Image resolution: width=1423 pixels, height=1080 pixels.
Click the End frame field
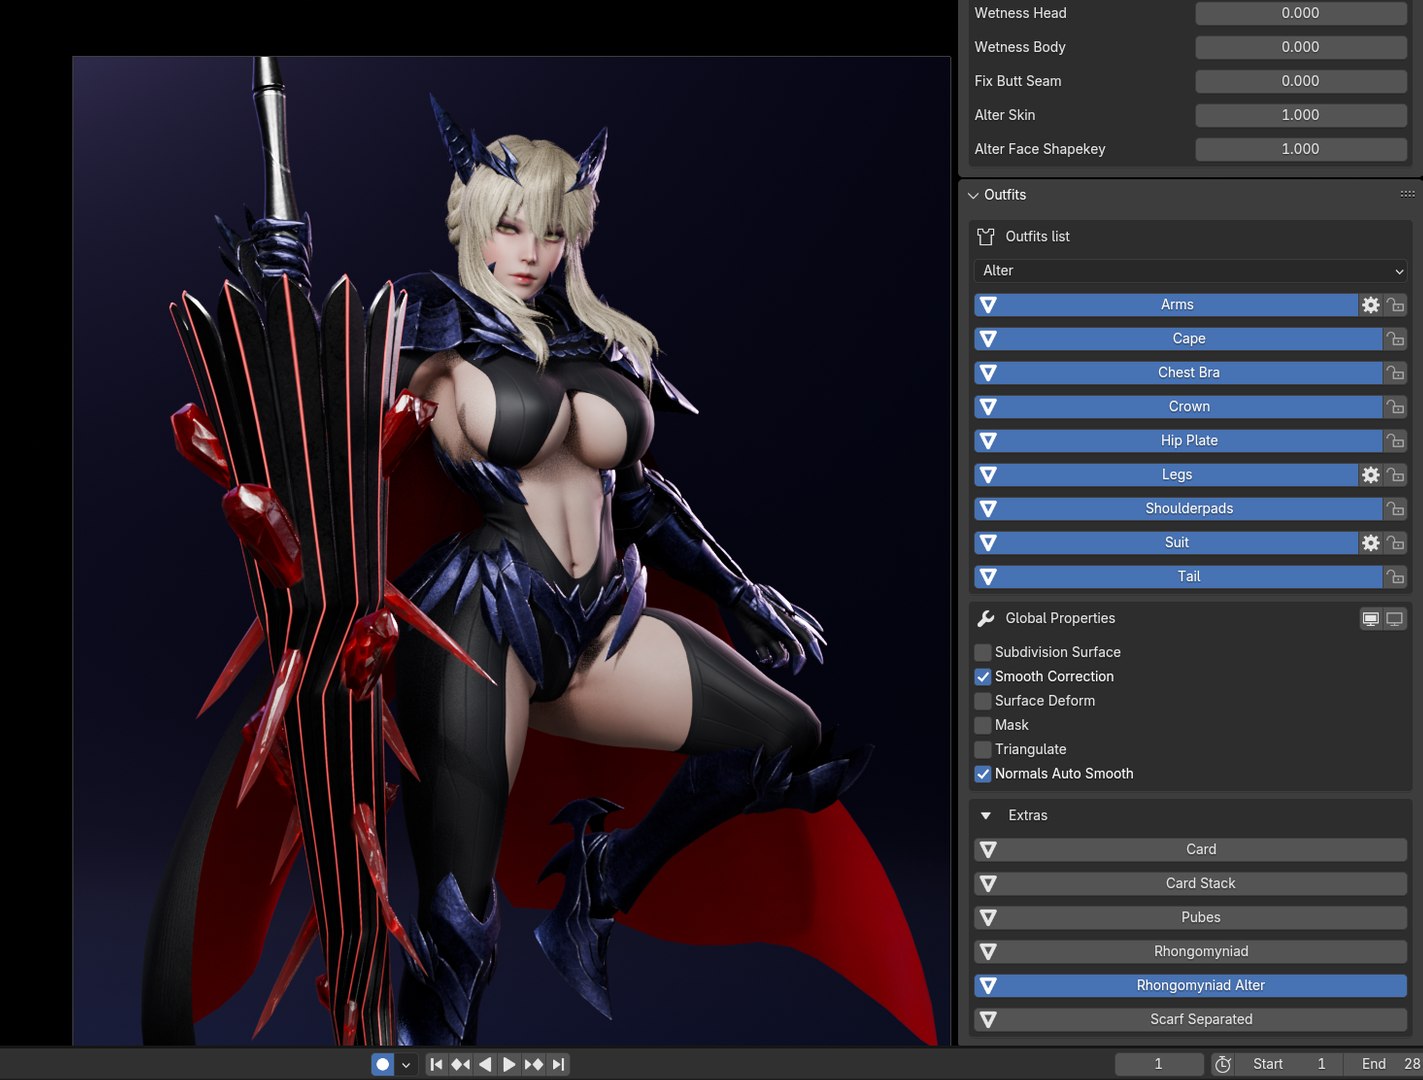click(x=1384, y=1064)
